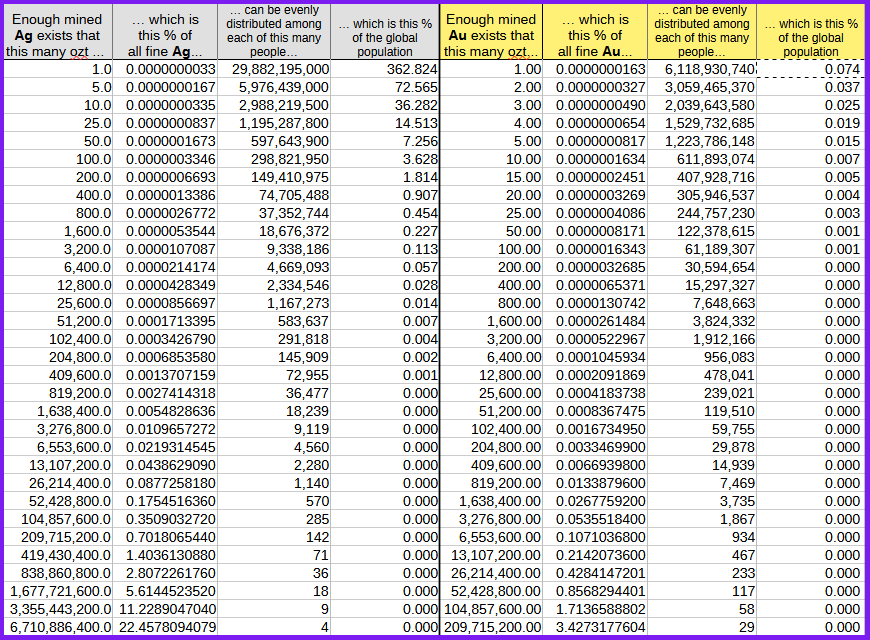Click cell showing 4,560
Viewport: 870px width, 640px height.
(x=274, y=447)
